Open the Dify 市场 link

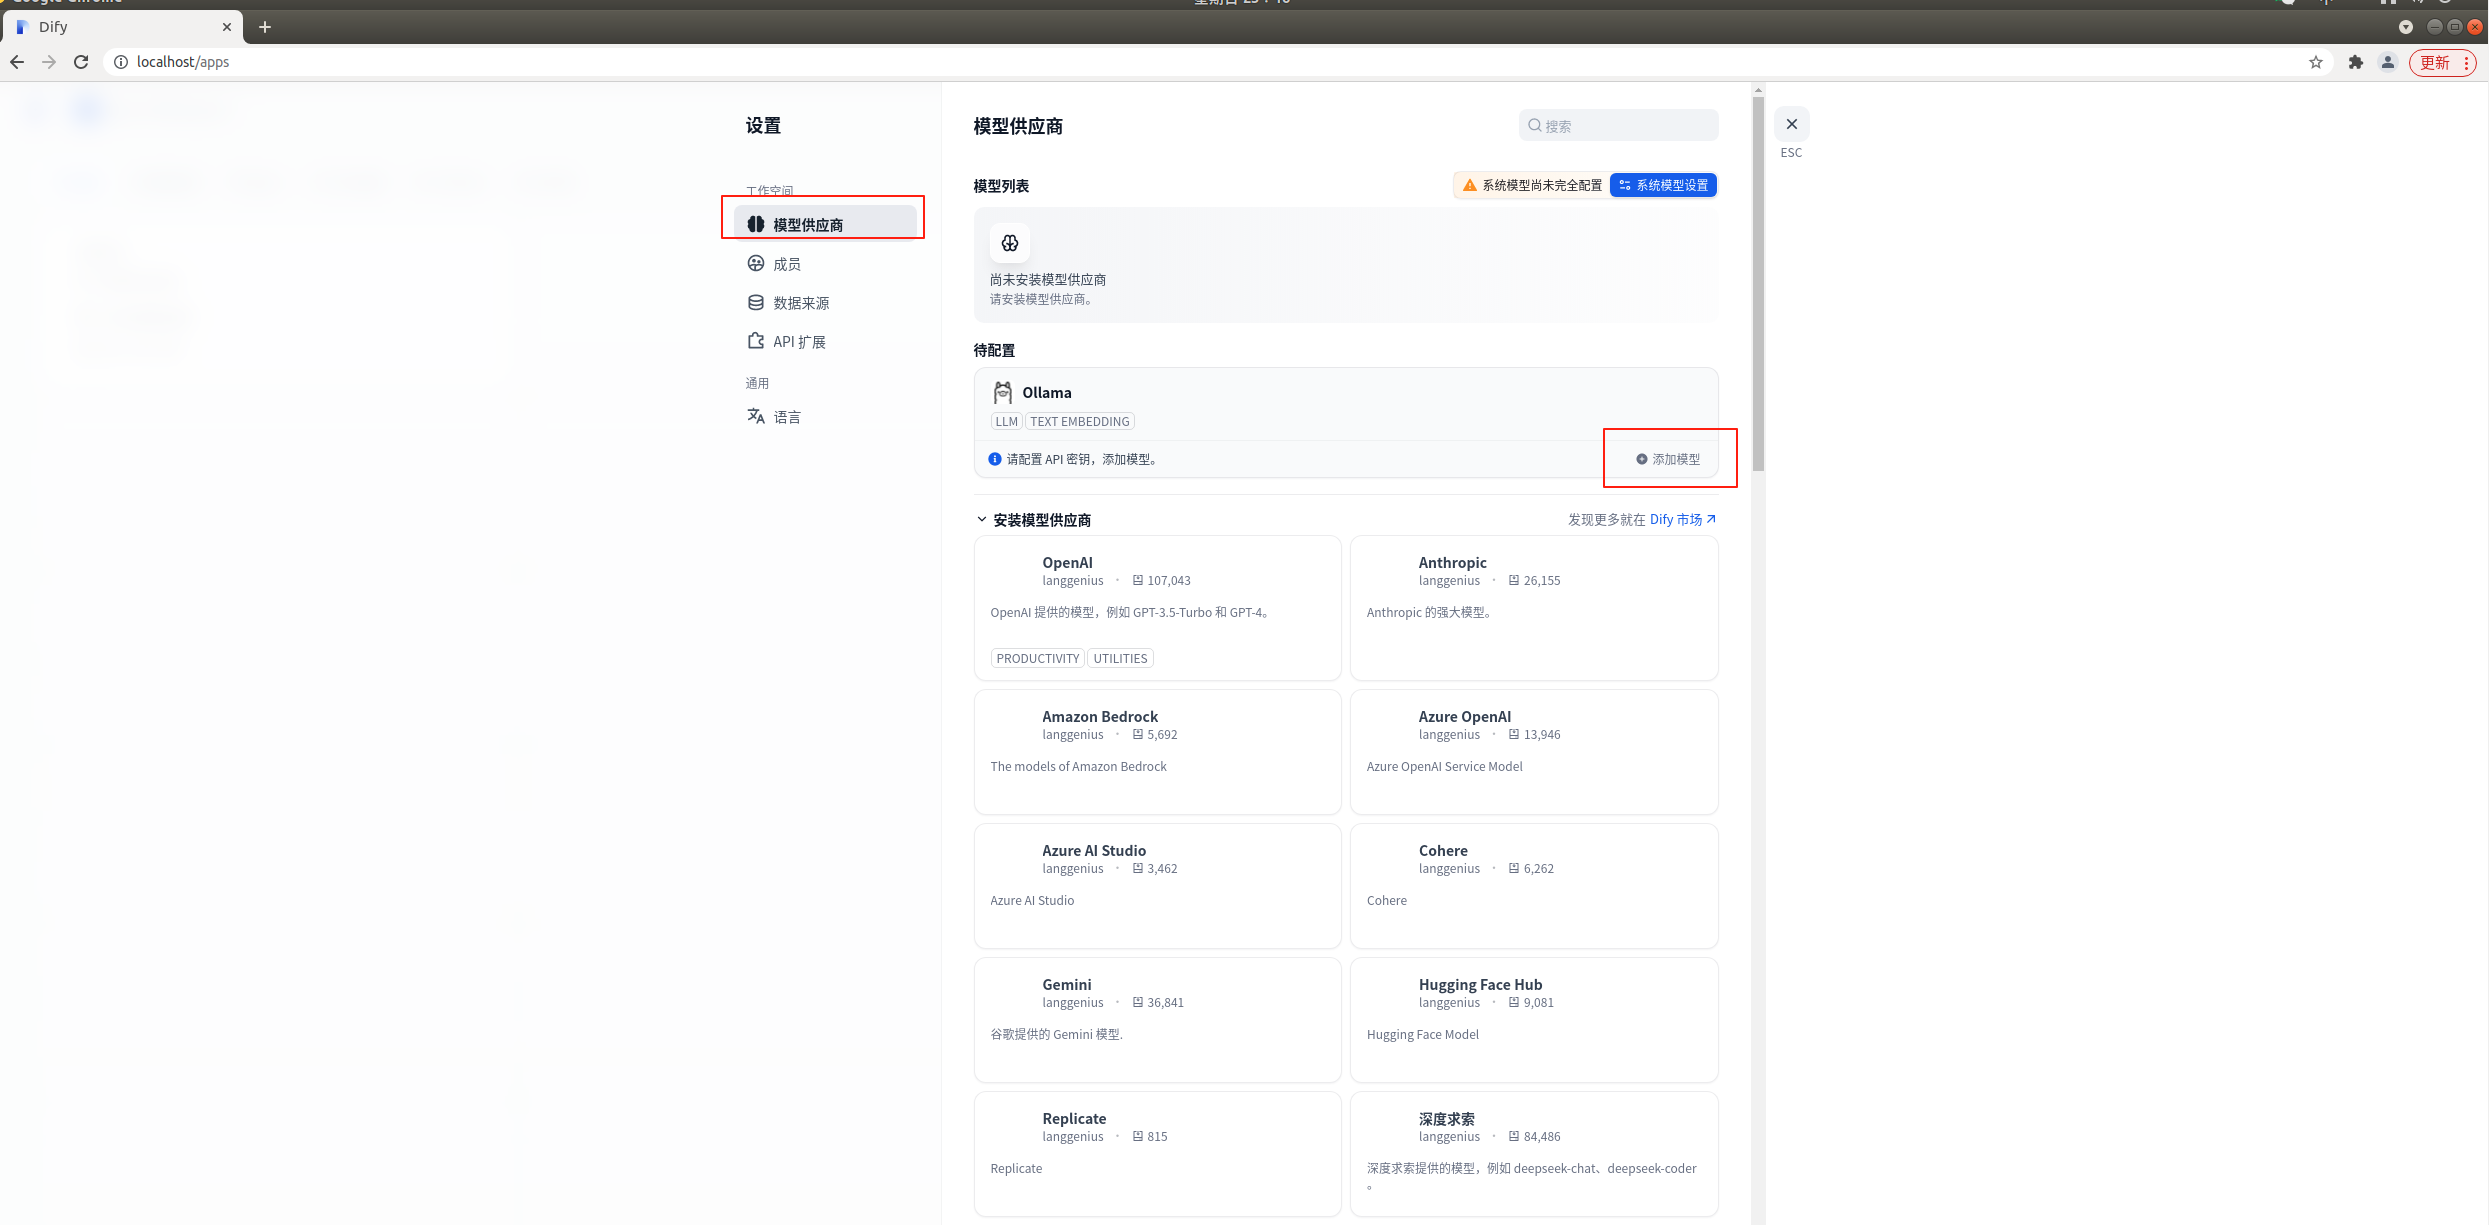(1682, 519)
